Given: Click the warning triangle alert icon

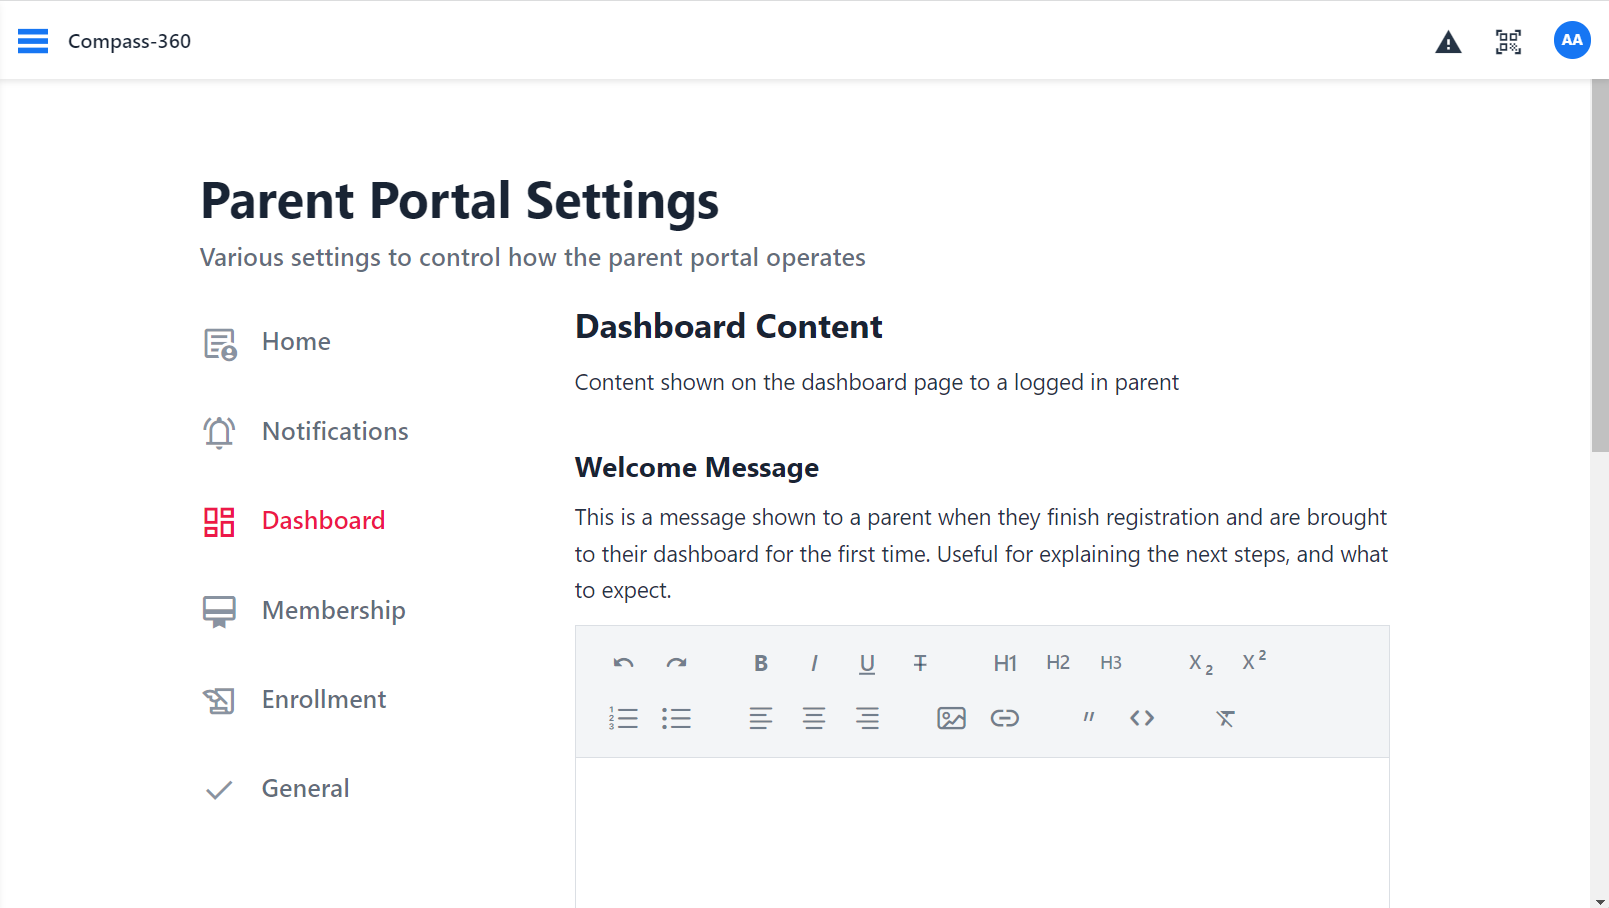Looking at the screenshot, I should pyautogui.click(x=1448, y=42).
